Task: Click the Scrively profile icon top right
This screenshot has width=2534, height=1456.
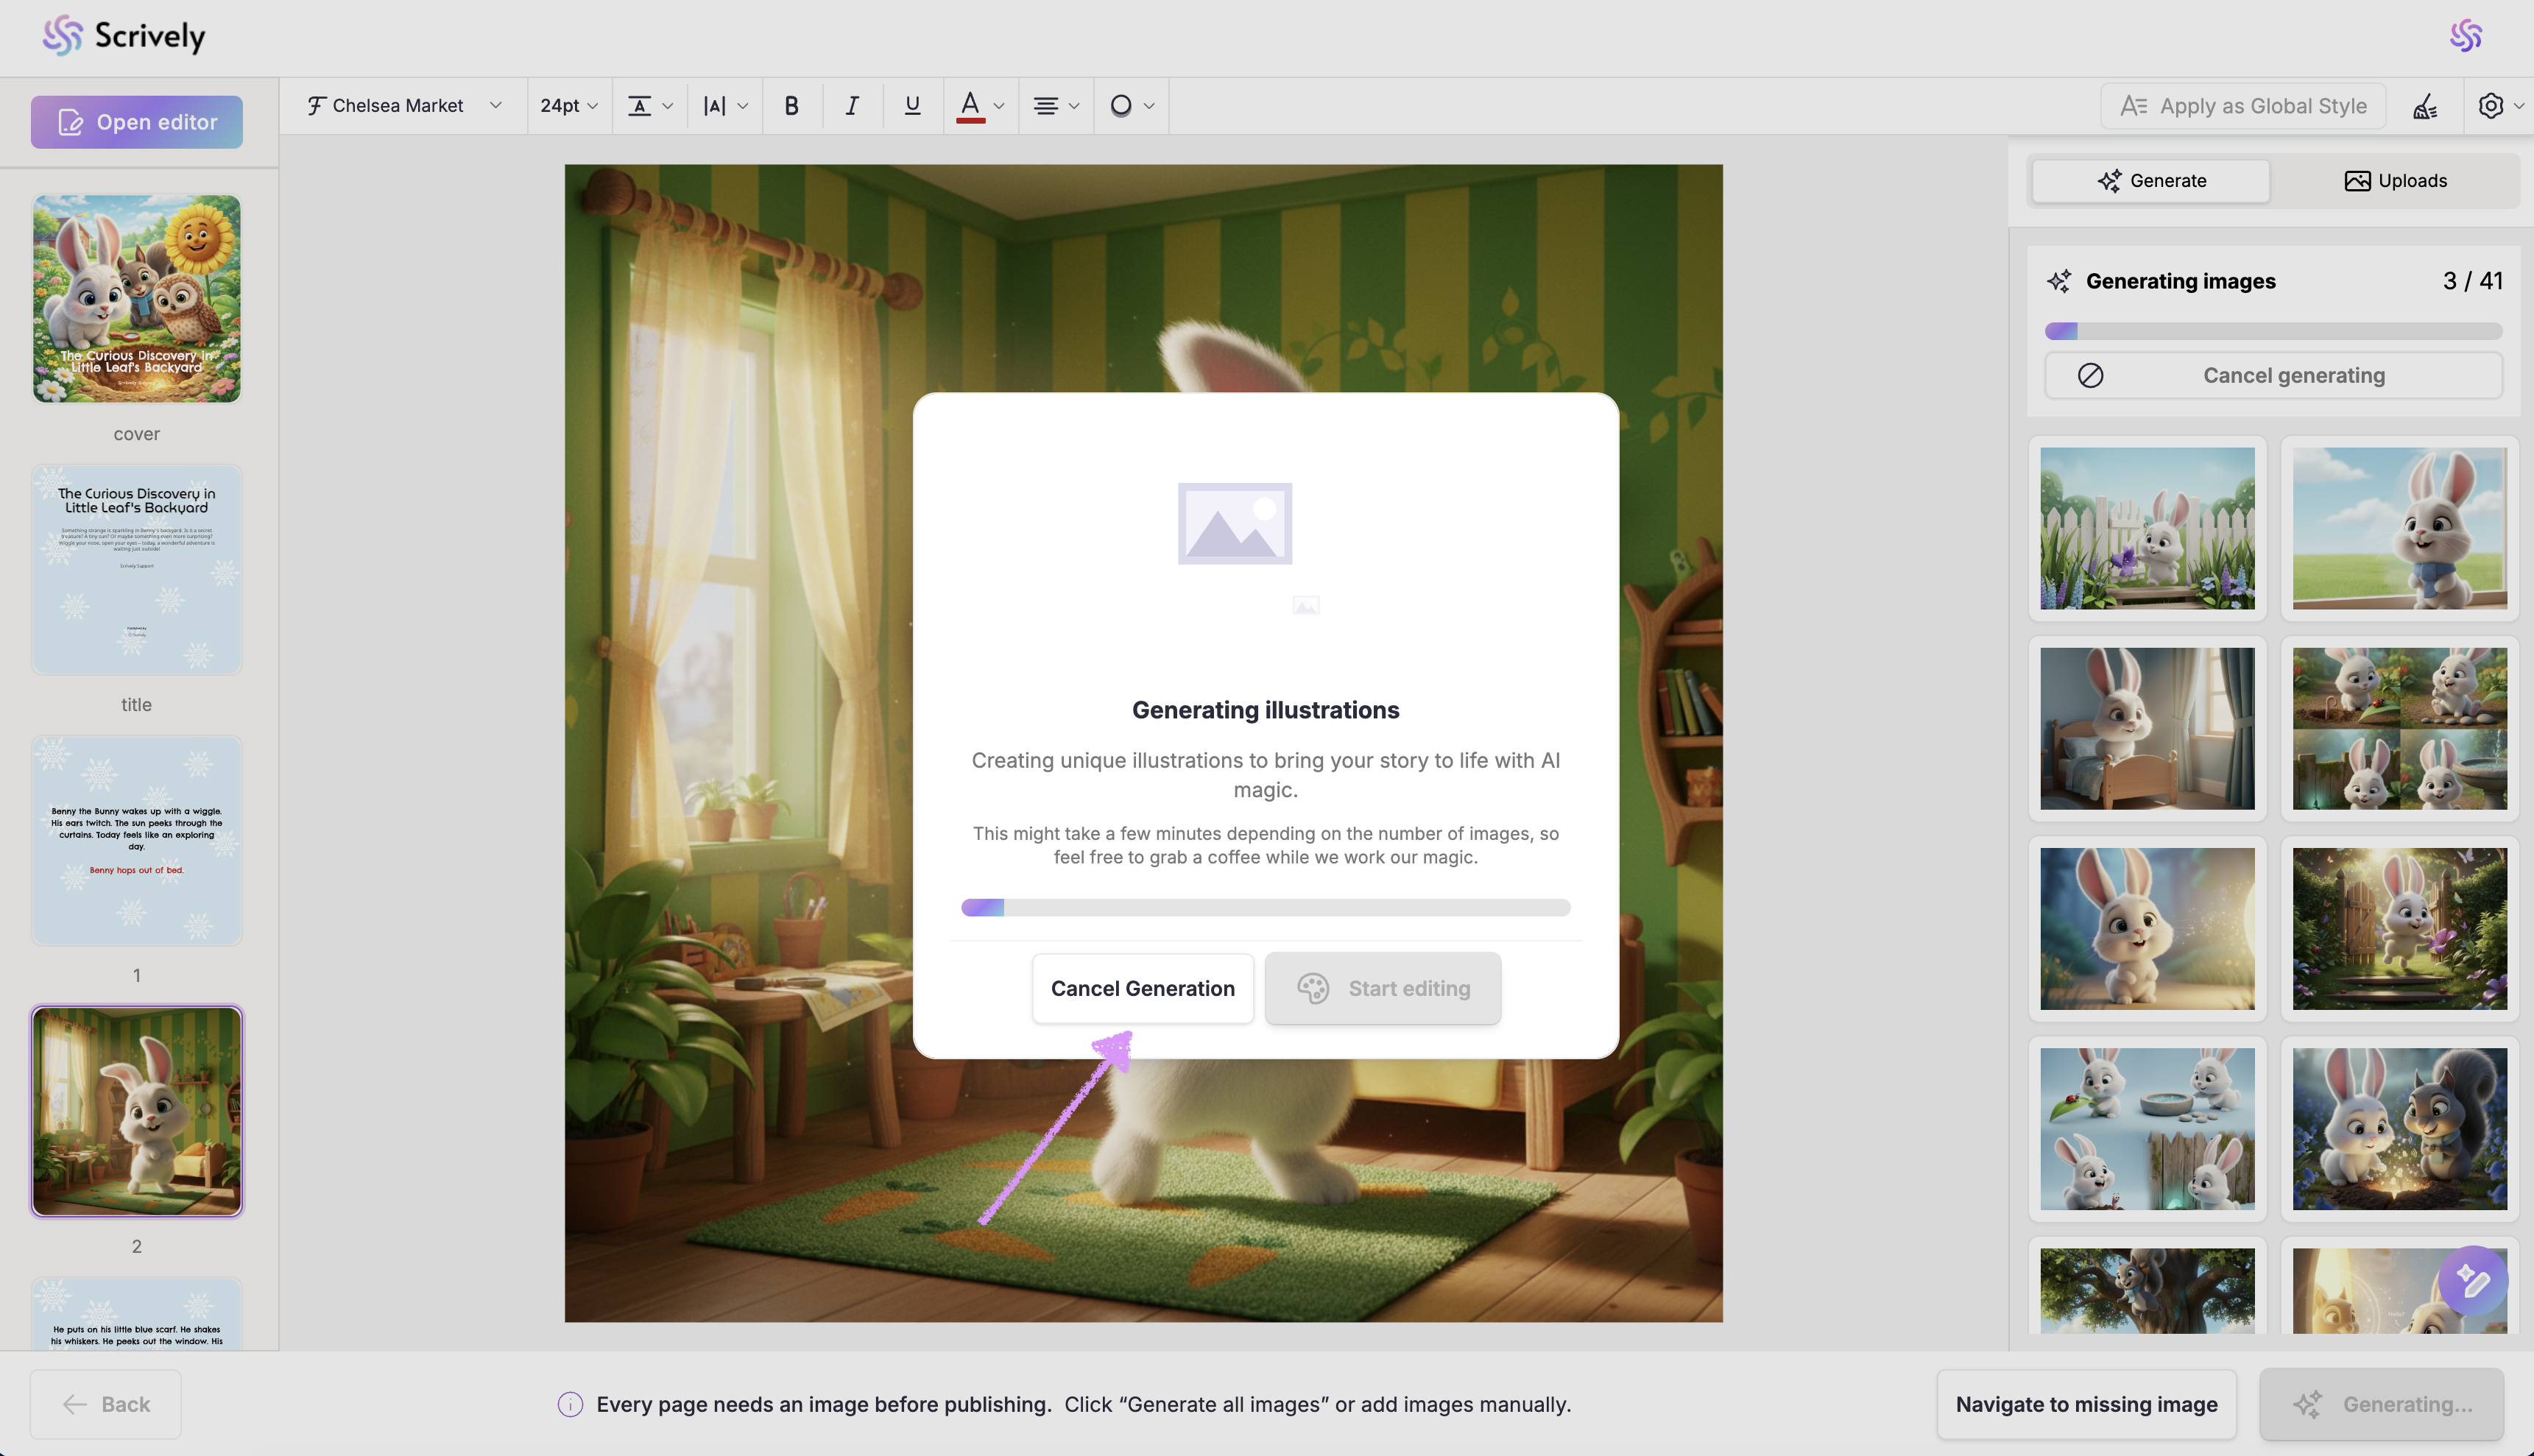Action: point(2465,36)
